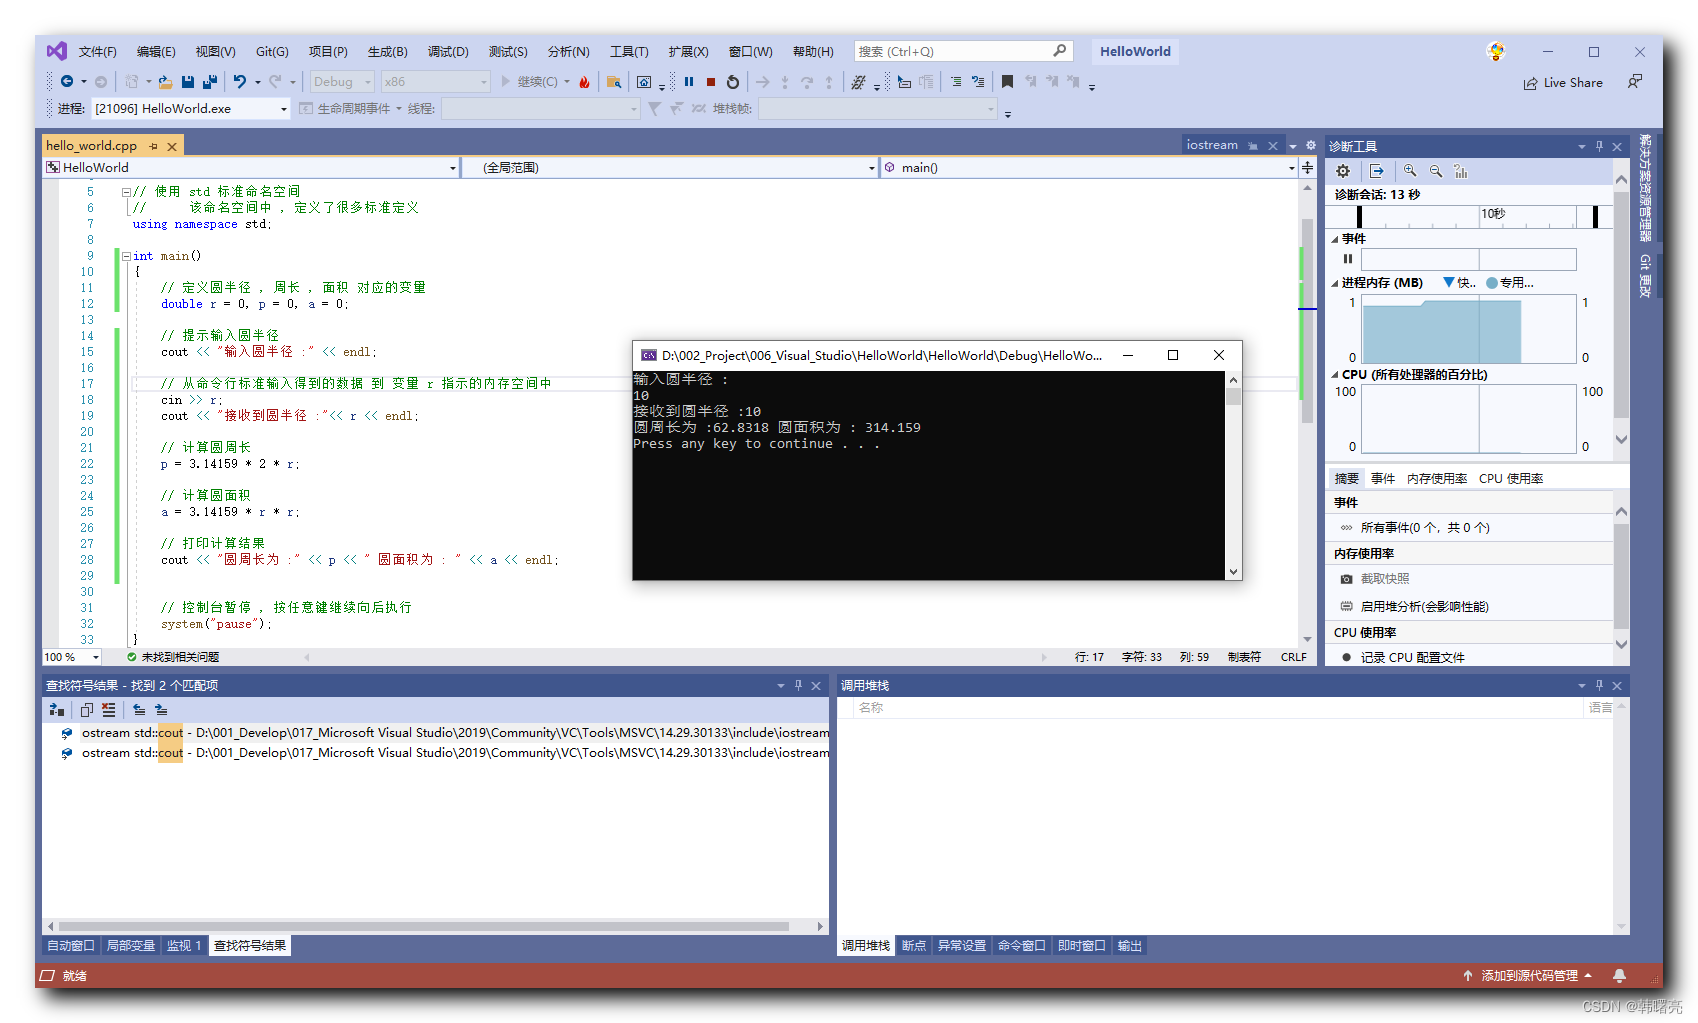Open diagnostic tools settings gear

tap(1343, 171)
